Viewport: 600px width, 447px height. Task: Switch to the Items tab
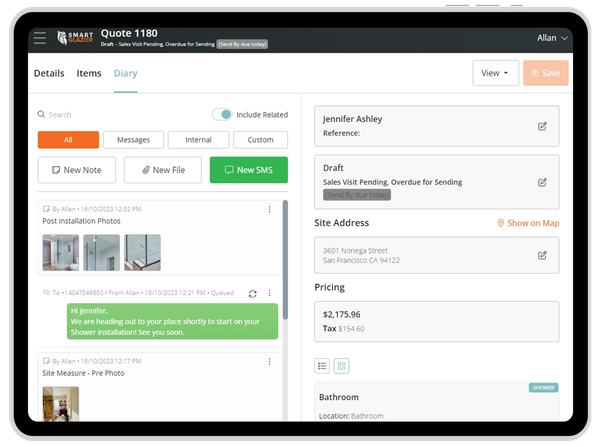89,73
